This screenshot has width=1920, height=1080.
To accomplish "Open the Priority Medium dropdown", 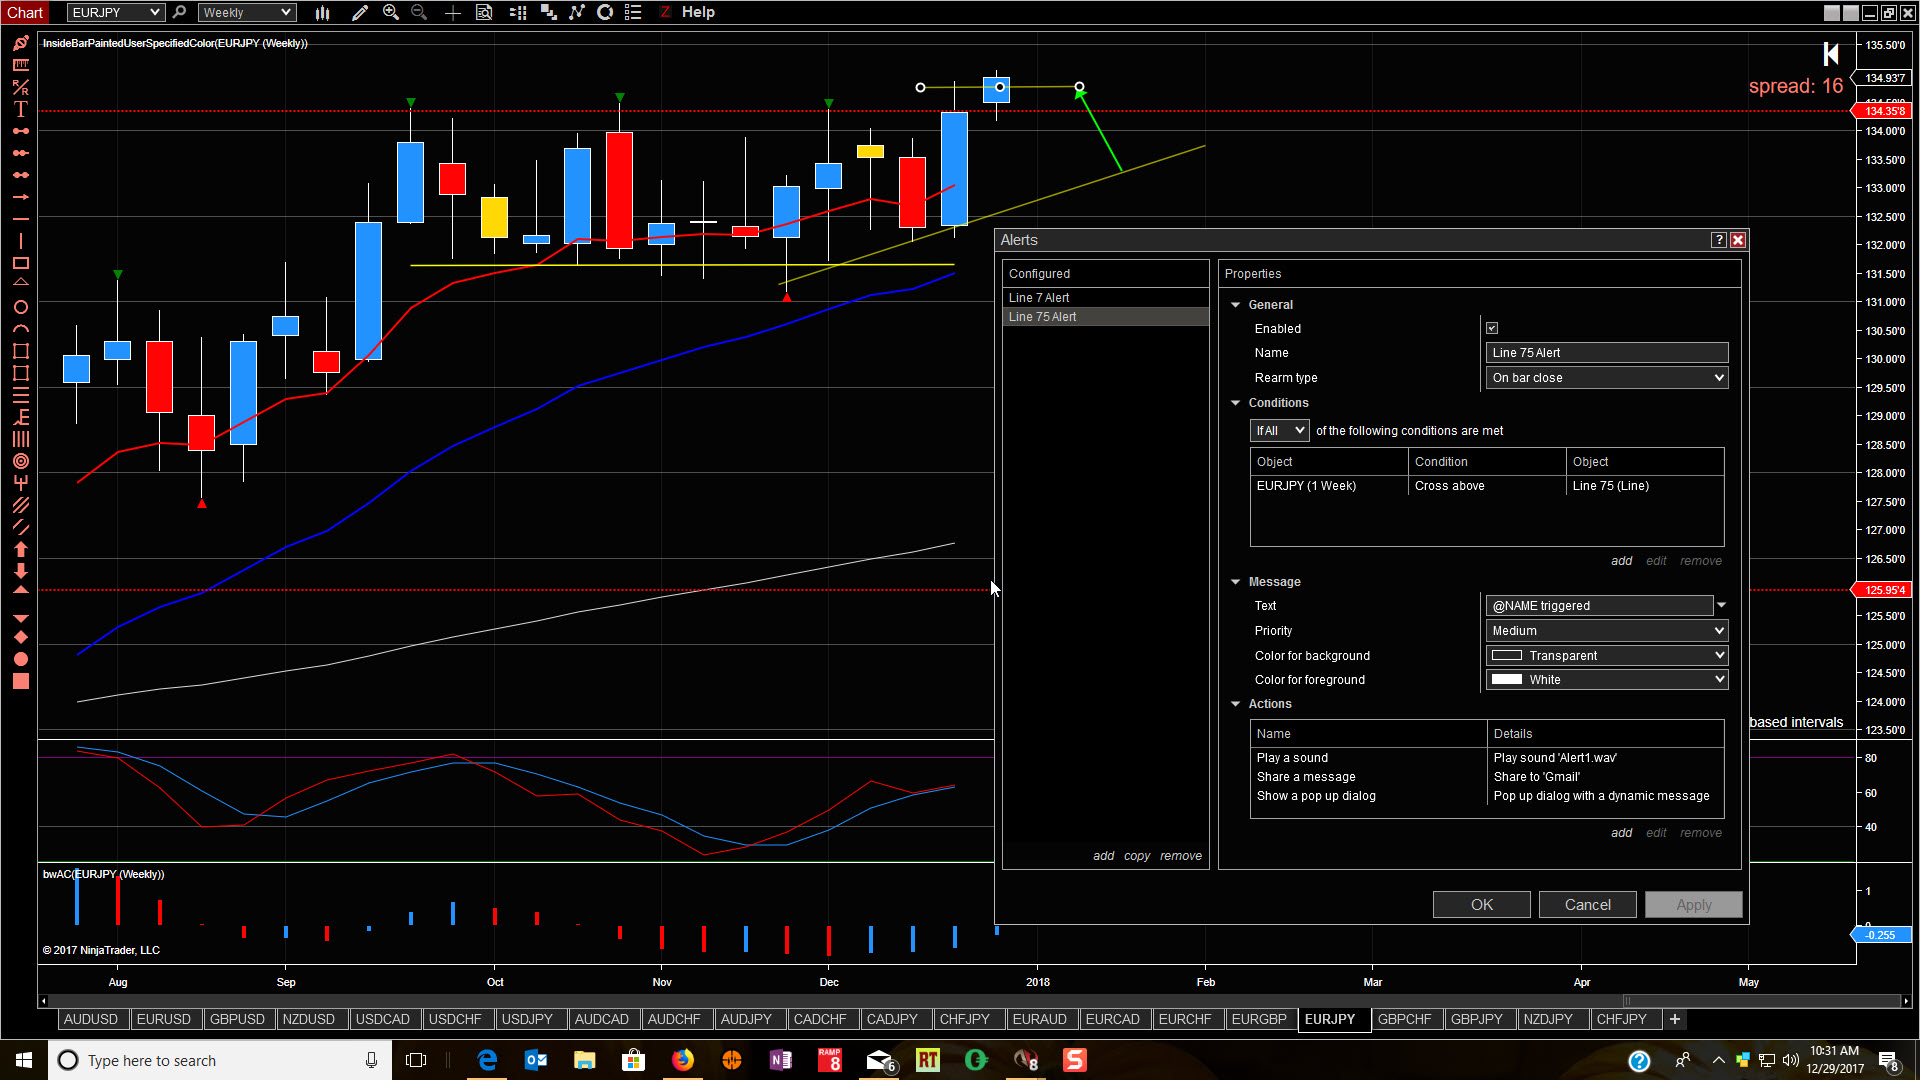I will (1606, 631).
